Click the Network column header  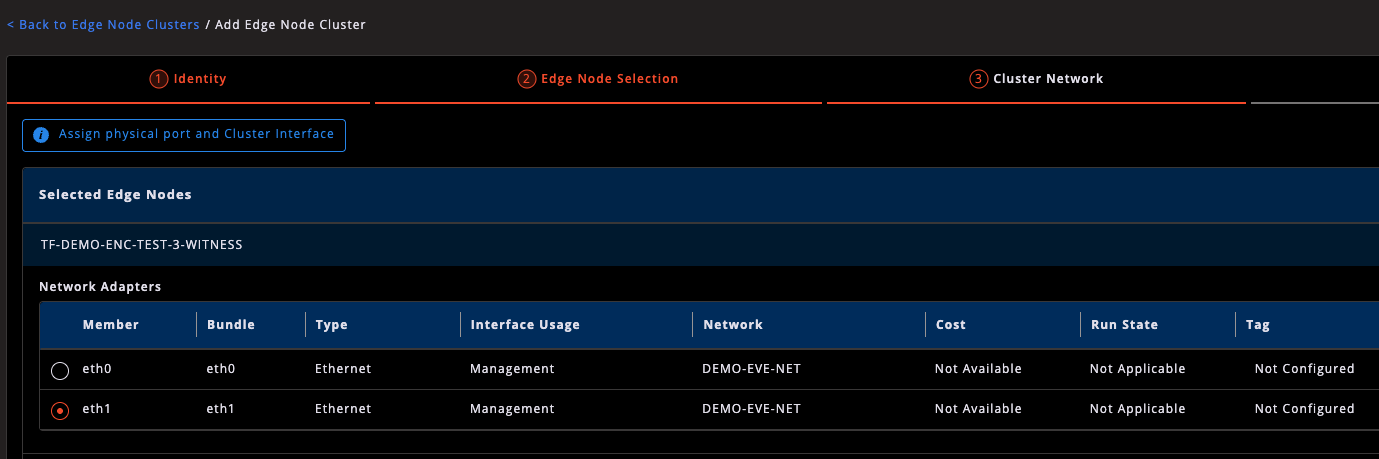(733, 325)
